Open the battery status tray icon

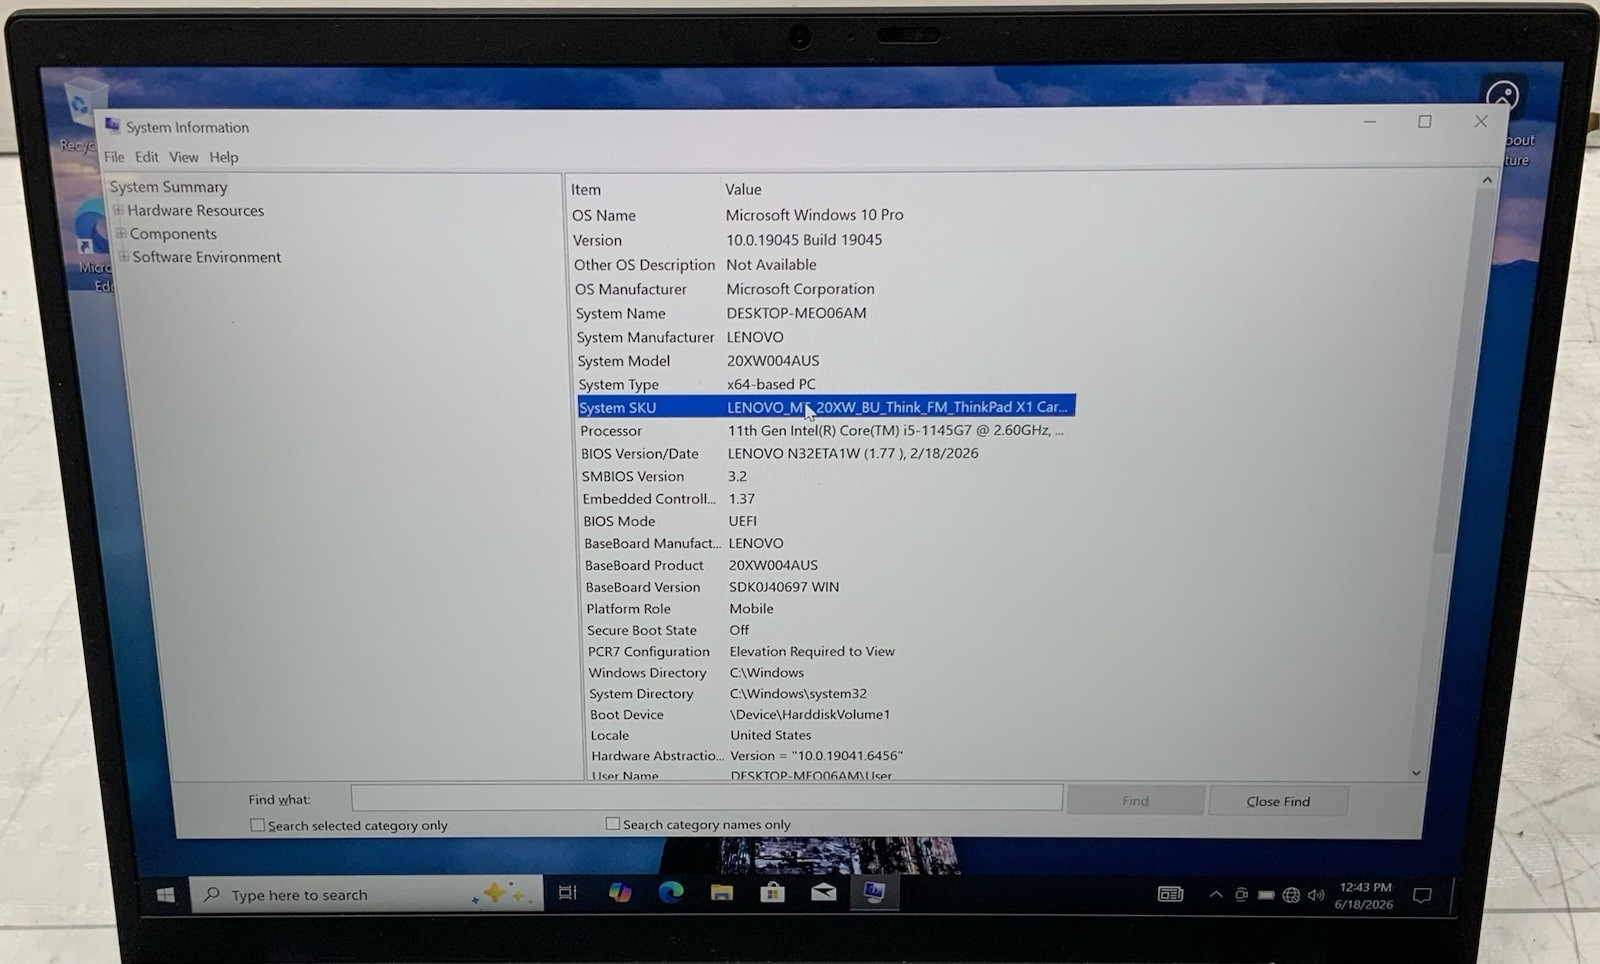click(1266, 895)
